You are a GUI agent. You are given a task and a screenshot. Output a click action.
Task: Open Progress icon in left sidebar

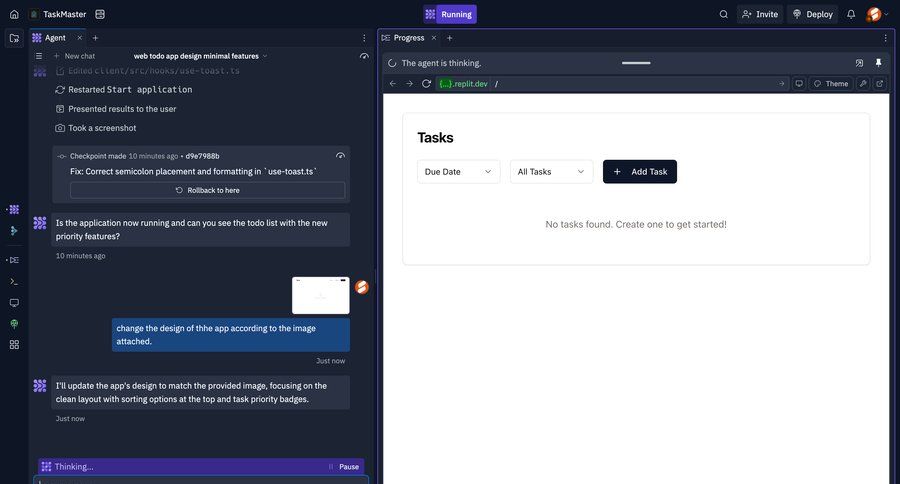(x=14, y=260)
